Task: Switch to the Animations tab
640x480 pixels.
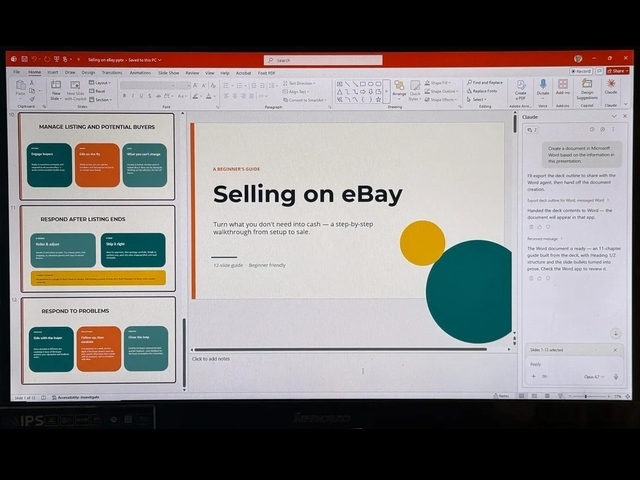Action: [x=140, y=73]
